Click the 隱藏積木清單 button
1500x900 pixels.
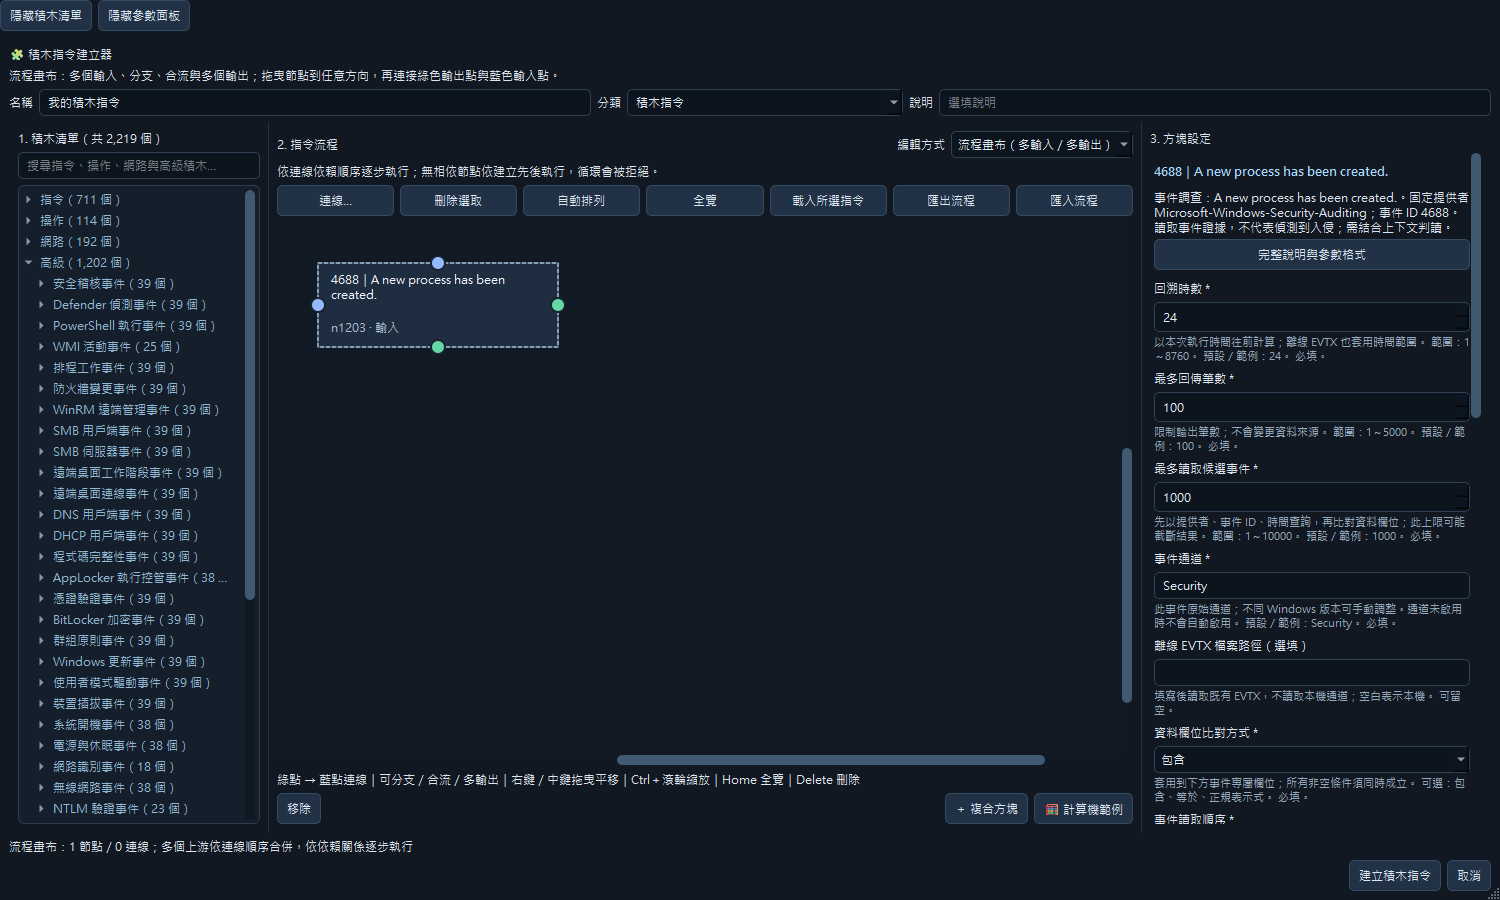coord(46,16)
